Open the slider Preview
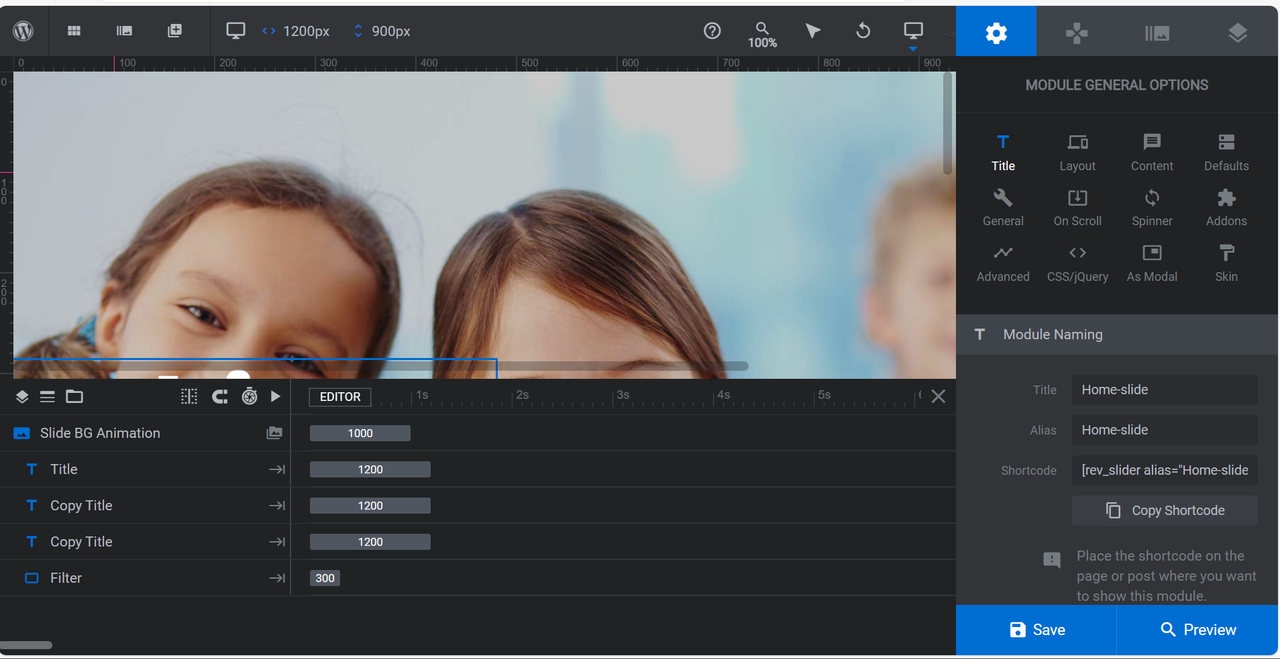Image resolution: width=1280 pixels, height=659 pixels. pos(1198,630)
